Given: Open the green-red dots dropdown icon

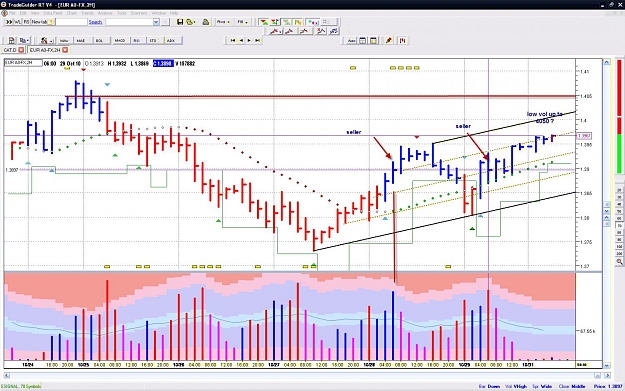Looking at the screenshot, I should pos(313,22).
